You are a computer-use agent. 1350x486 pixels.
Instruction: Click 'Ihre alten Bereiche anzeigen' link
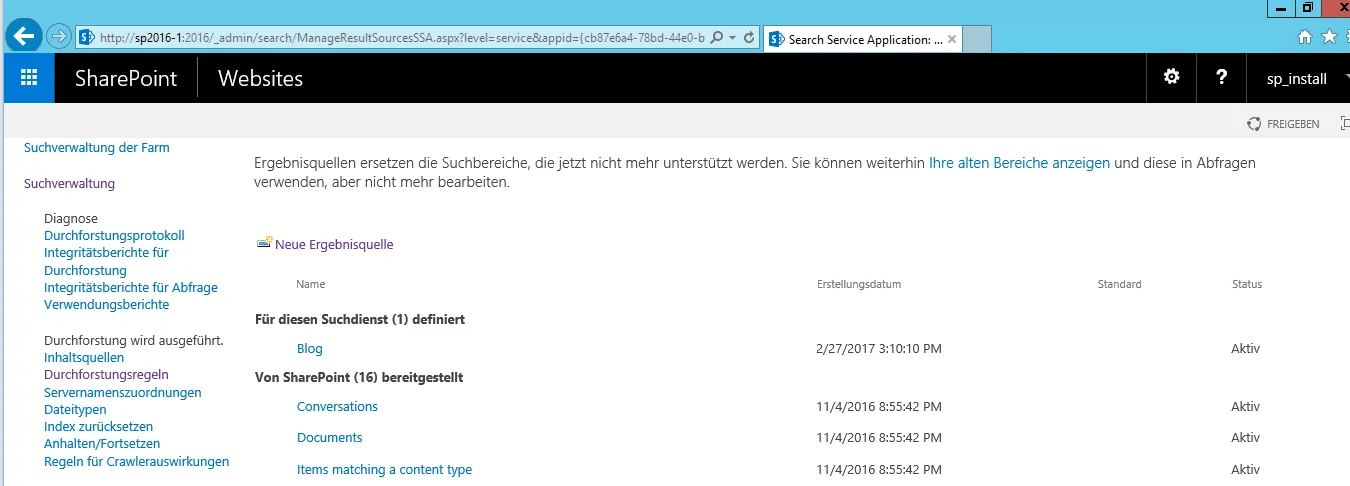point(1019,162)
